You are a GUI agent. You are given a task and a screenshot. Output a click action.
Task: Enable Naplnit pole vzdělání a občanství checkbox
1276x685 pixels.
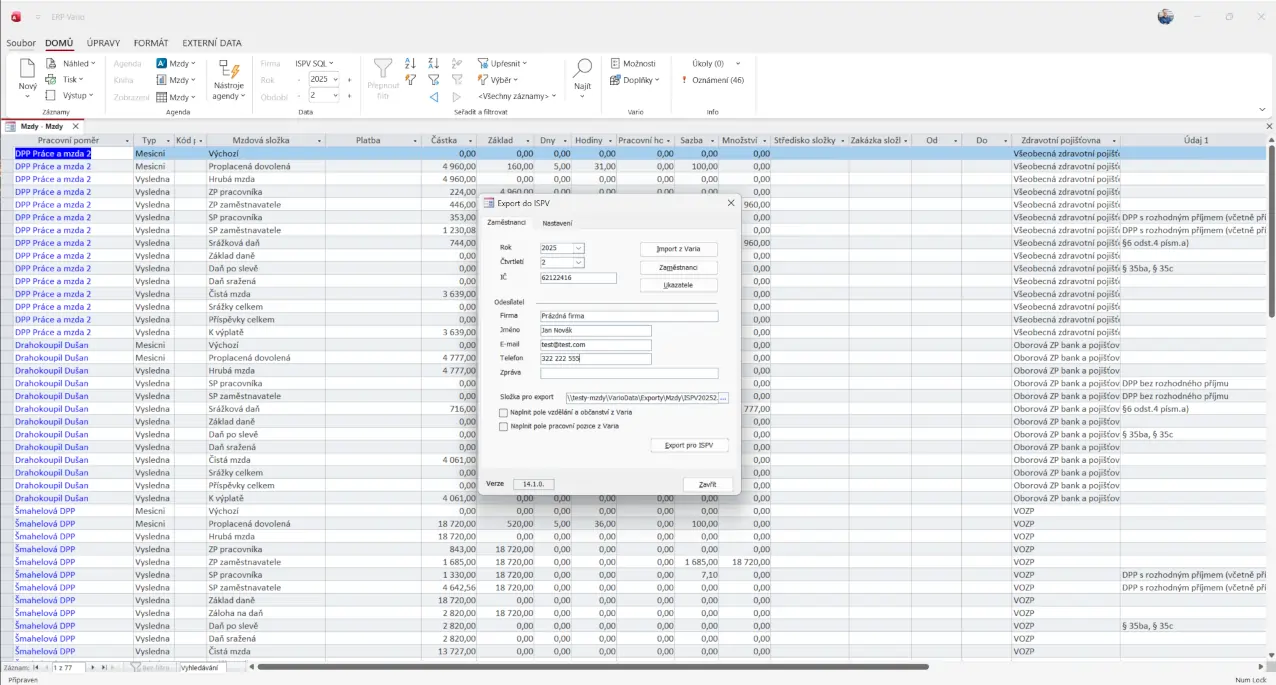(503, 412)
